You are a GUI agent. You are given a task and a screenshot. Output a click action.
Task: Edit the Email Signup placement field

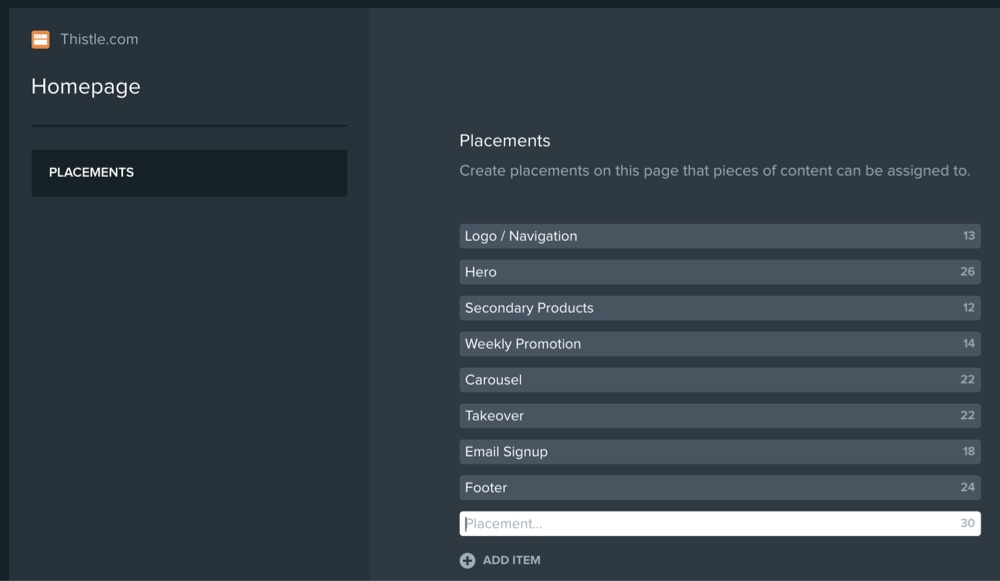point(720,452)
